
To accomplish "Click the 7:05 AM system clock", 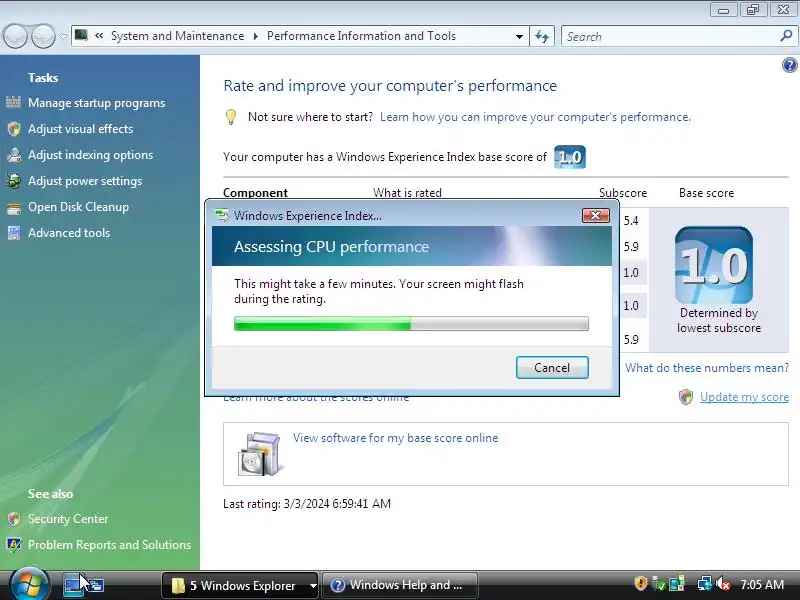I will [762, 584].
